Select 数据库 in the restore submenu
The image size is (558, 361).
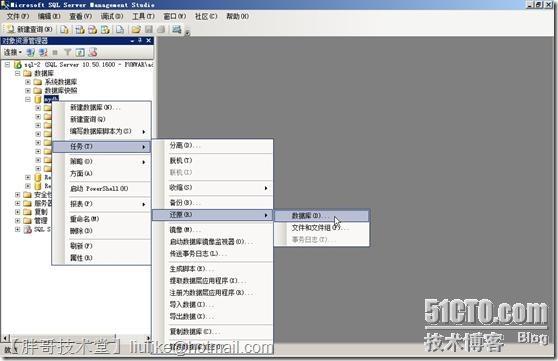click(x=322, y=216)
